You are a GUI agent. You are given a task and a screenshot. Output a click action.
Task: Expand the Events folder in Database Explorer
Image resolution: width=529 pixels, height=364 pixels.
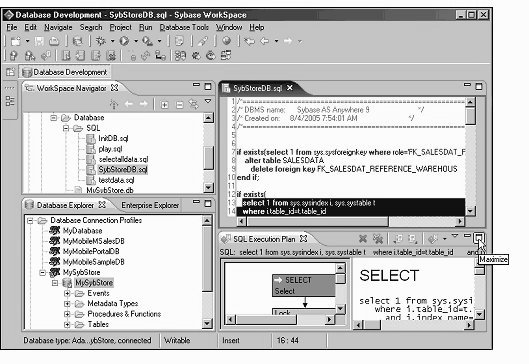click(67, 293)
